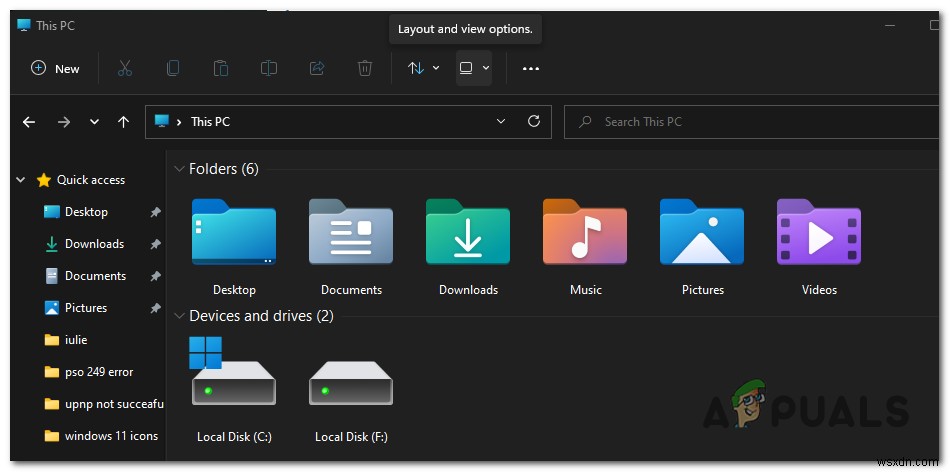Minimize the This PC window
The image size is (950, 472).
pos(890,25)
